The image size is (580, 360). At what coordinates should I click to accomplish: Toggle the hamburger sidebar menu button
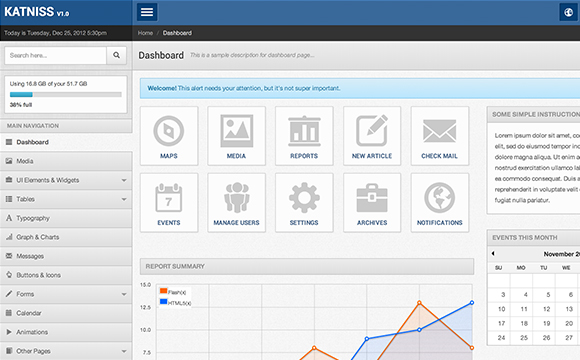tap(147, 12)
